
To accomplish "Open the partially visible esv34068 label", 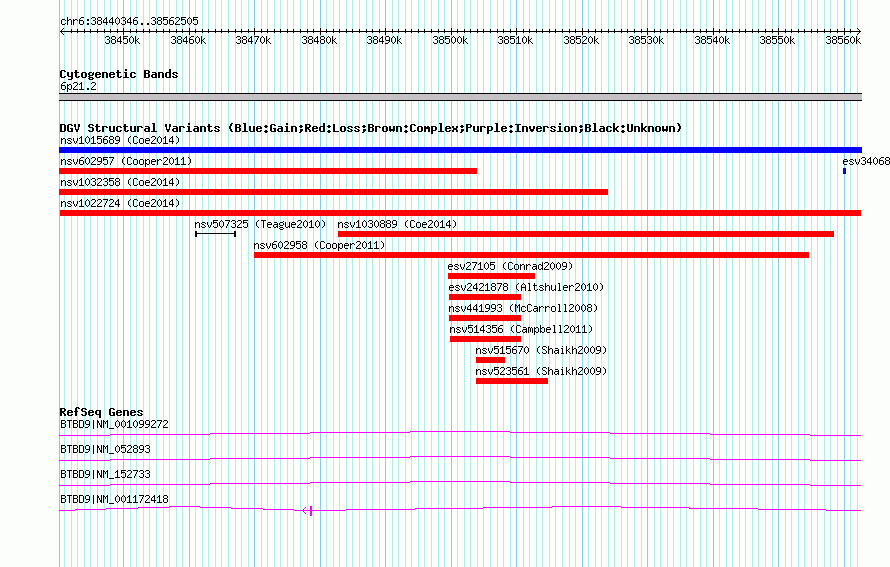I will pyautogui.click(x=866, y=161).
